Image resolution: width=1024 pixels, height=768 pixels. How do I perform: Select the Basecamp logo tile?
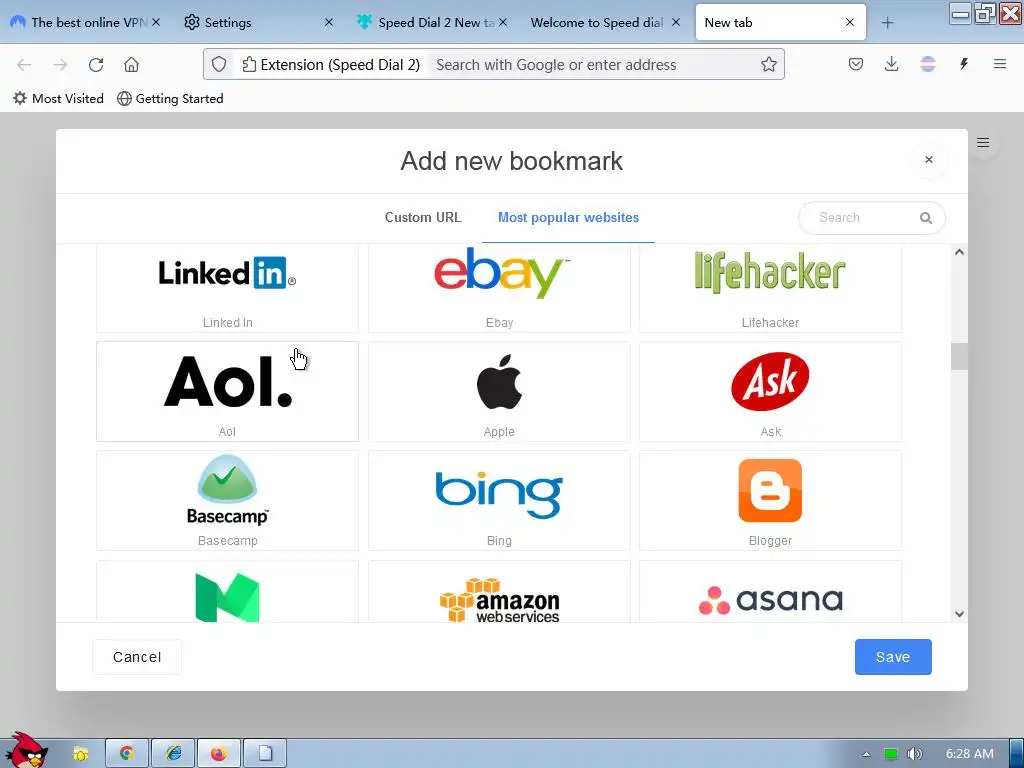pyautogui.click(x=227, y=500)
